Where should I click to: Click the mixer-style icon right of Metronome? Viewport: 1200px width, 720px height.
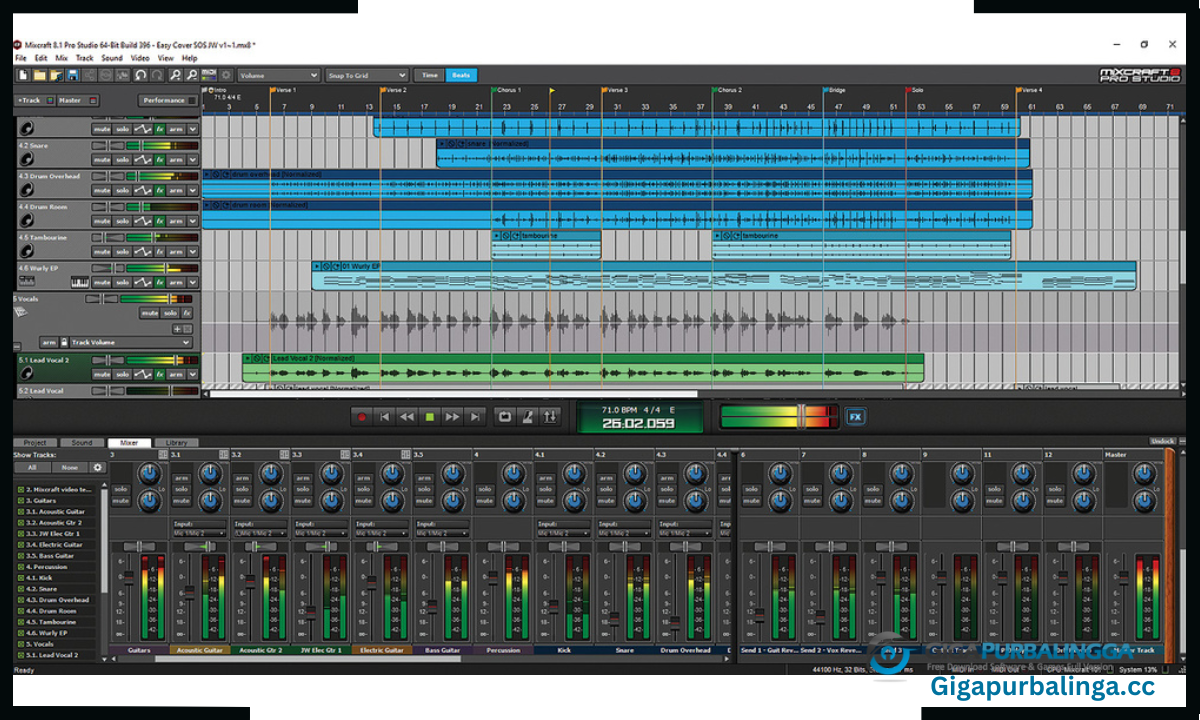point(550,416)
